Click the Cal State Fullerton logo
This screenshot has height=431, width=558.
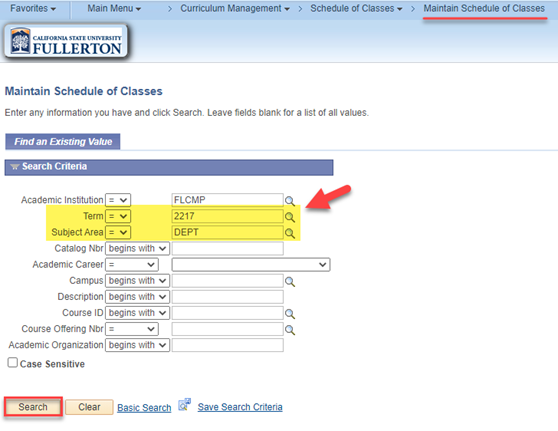[66, 42]
